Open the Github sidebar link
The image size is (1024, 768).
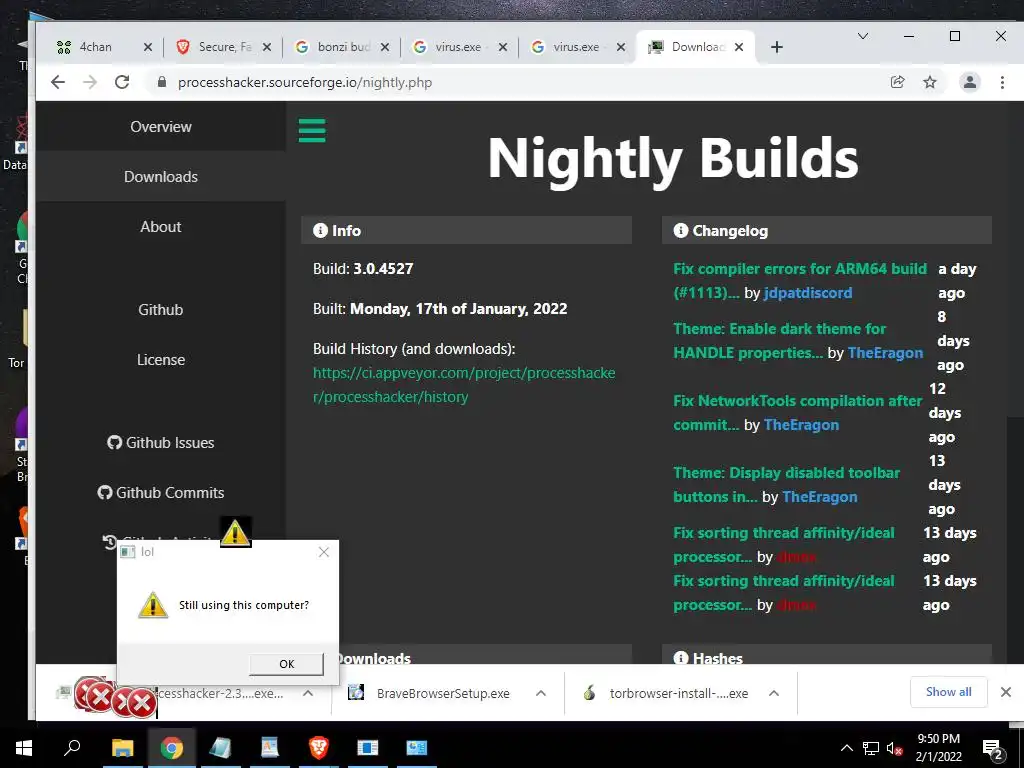tap(161, 310)
